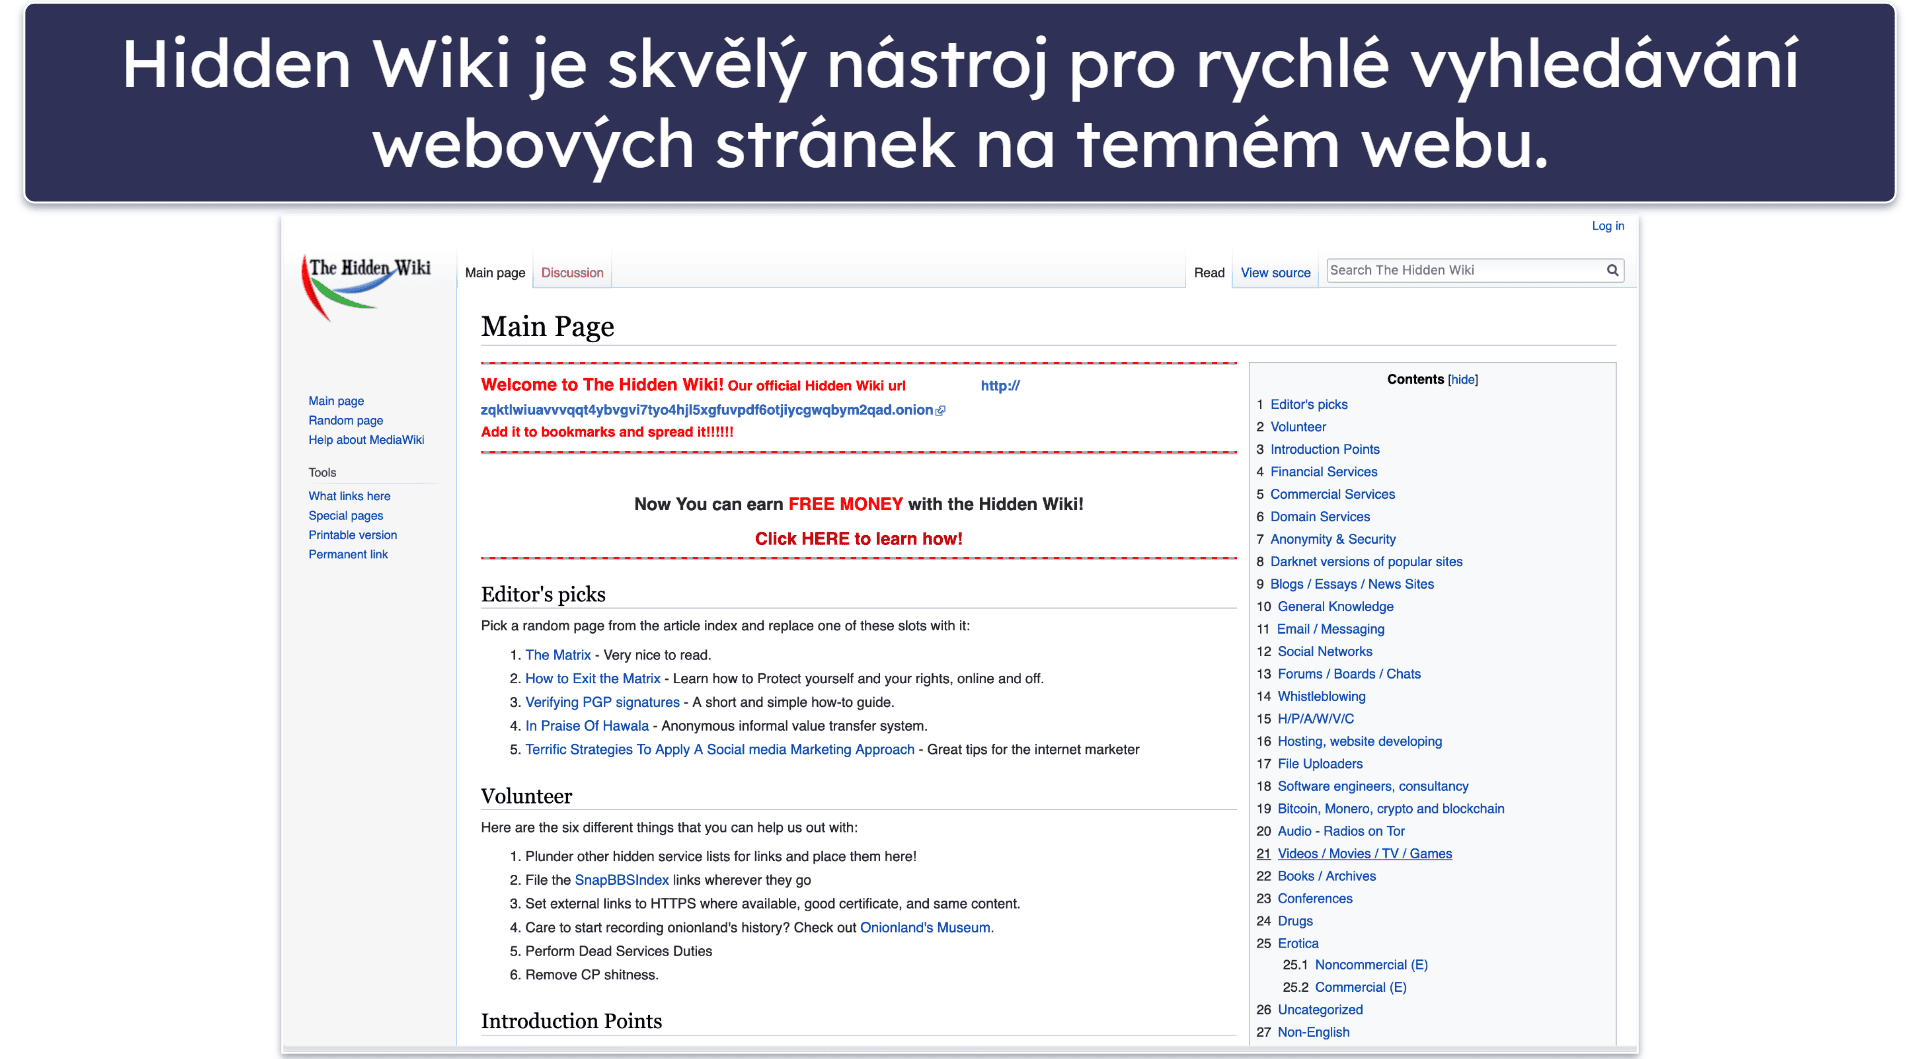Screen dimensions: 1919x1059
Task: Open the View source tab
Action: (1275, 273)
